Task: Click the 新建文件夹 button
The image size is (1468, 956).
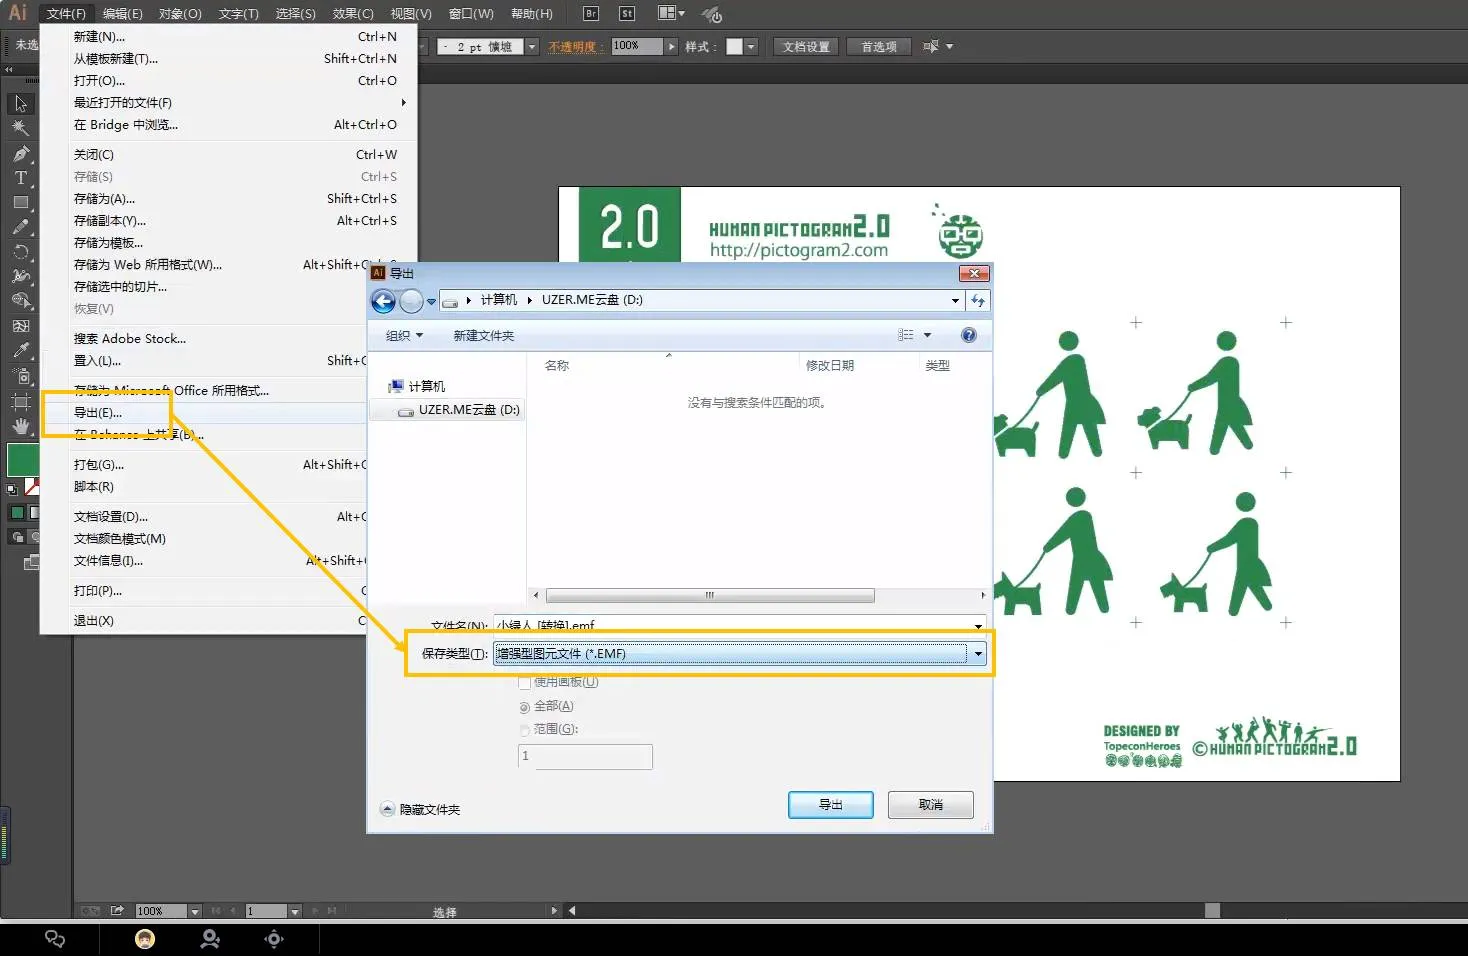Action: coord(484,336)
